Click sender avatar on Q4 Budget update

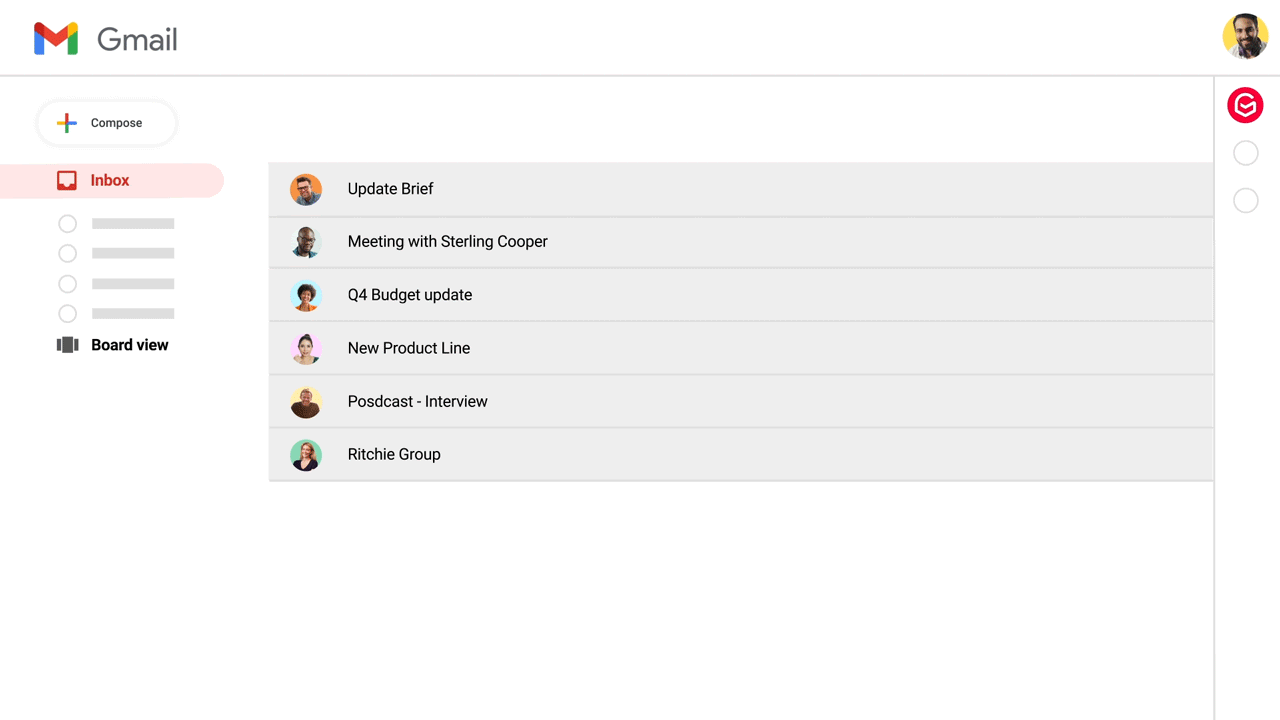[x=306, y=295]
